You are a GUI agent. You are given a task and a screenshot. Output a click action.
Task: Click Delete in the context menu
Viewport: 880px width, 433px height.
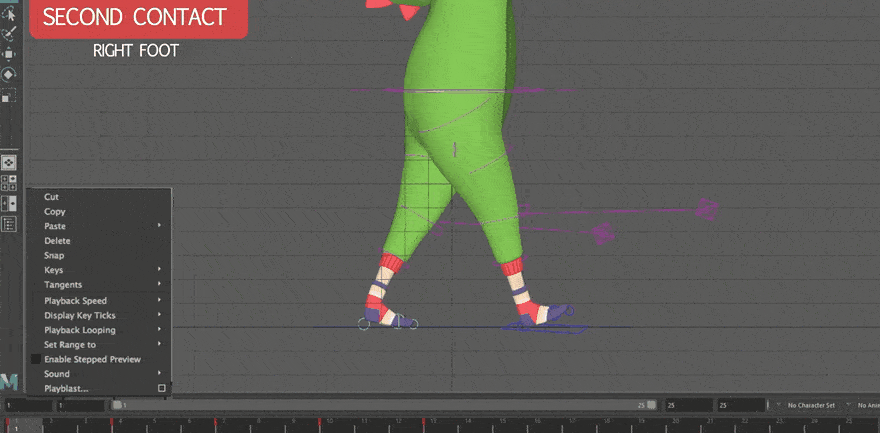click(57, 241)
